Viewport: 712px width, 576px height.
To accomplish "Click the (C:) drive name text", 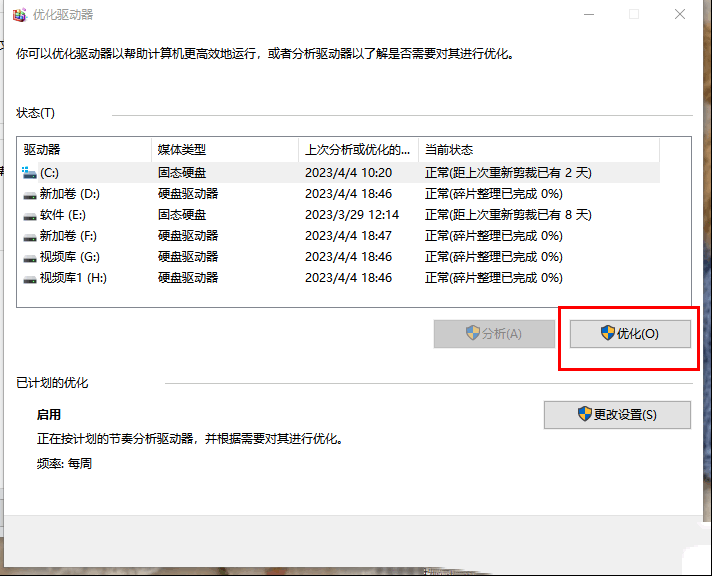I will tap(49, 173).
